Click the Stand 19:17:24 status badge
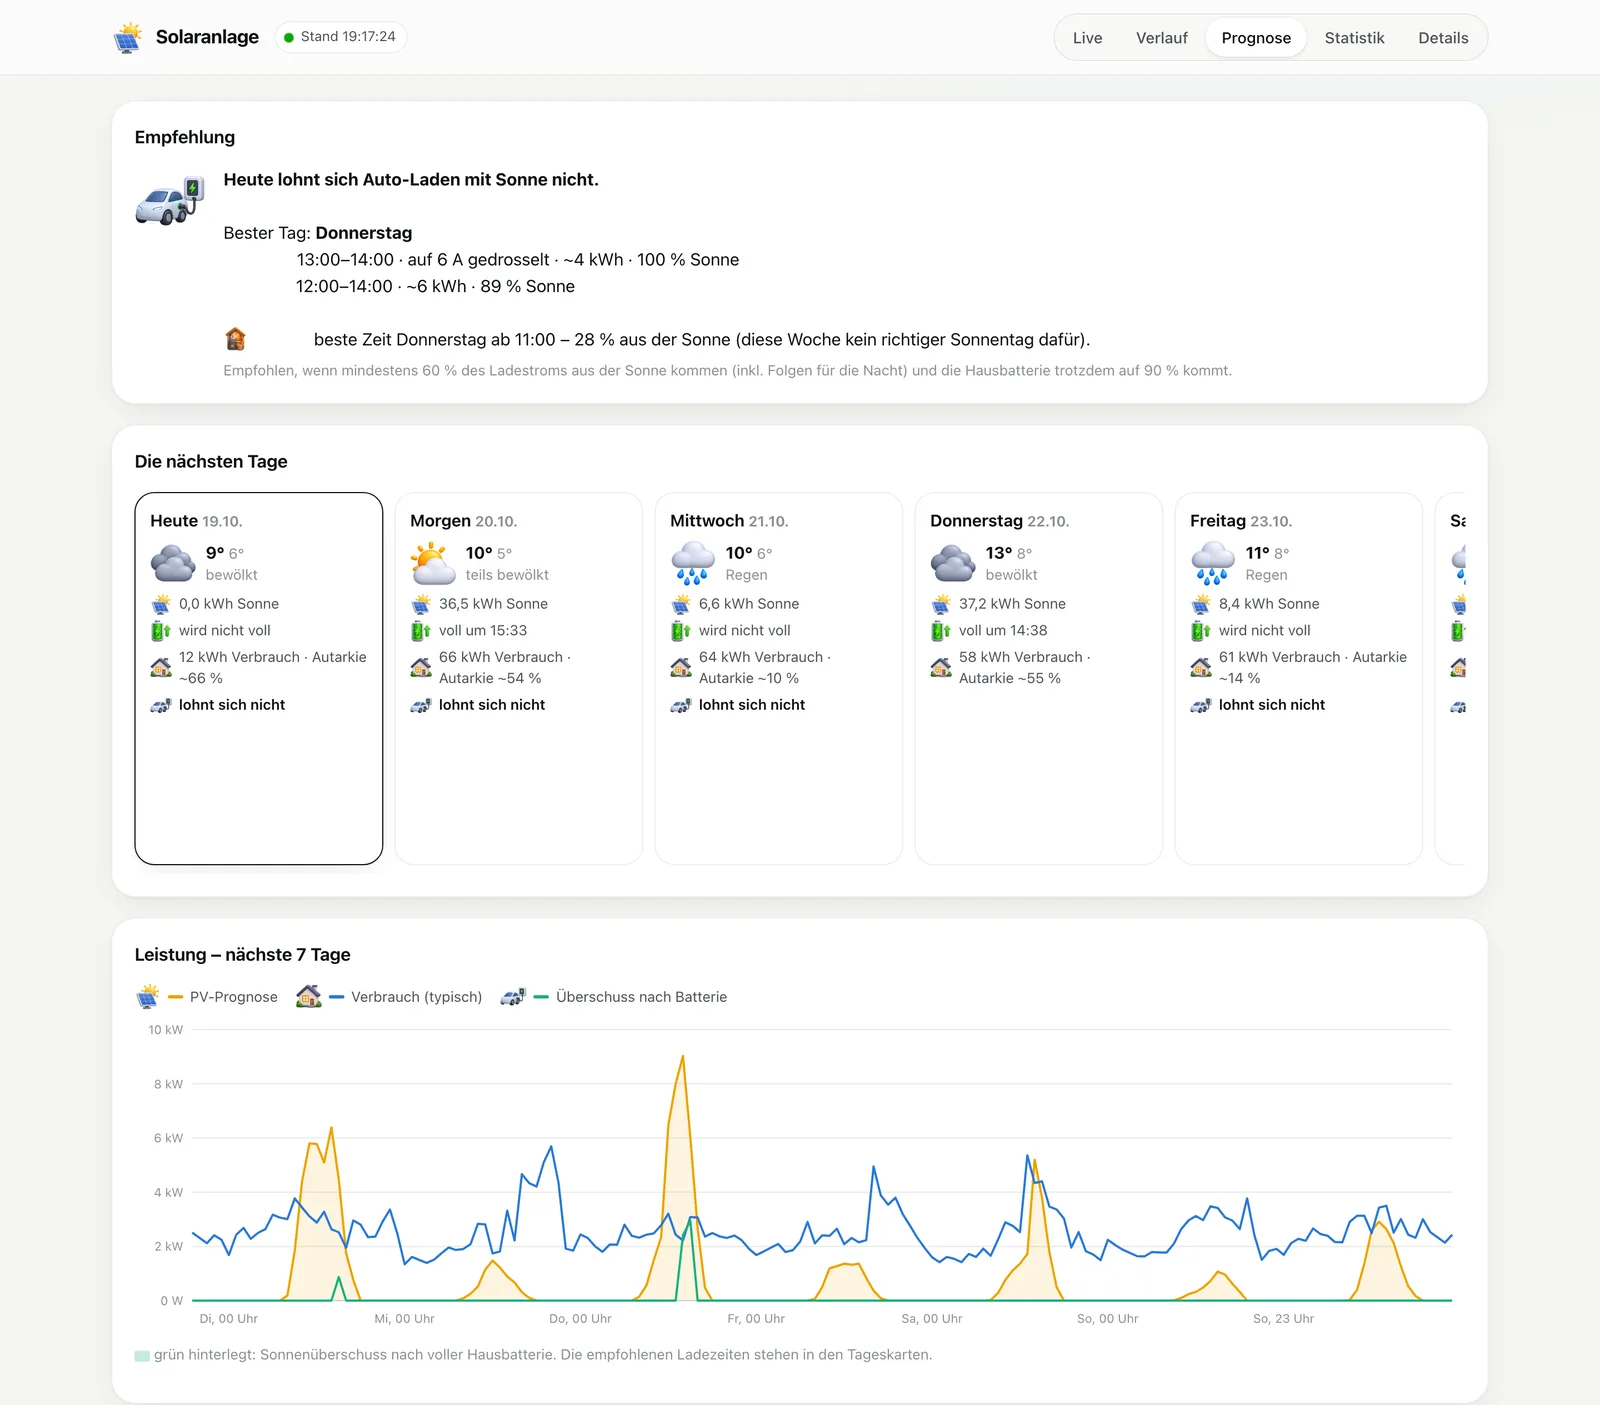The width and height of the screenshot is (1600, 1405). coord(340,37)
